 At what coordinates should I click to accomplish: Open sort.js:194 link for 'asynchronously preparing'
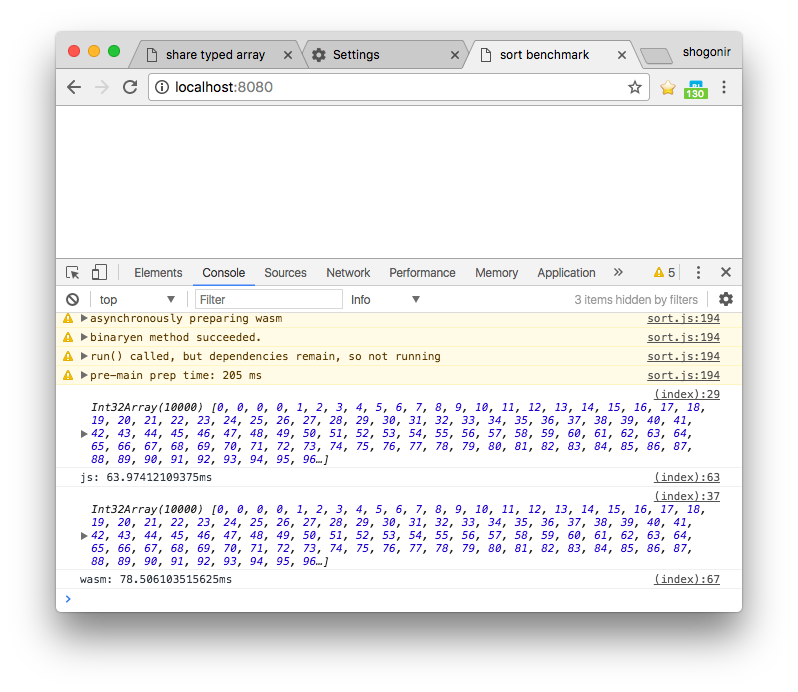[683, 318]
